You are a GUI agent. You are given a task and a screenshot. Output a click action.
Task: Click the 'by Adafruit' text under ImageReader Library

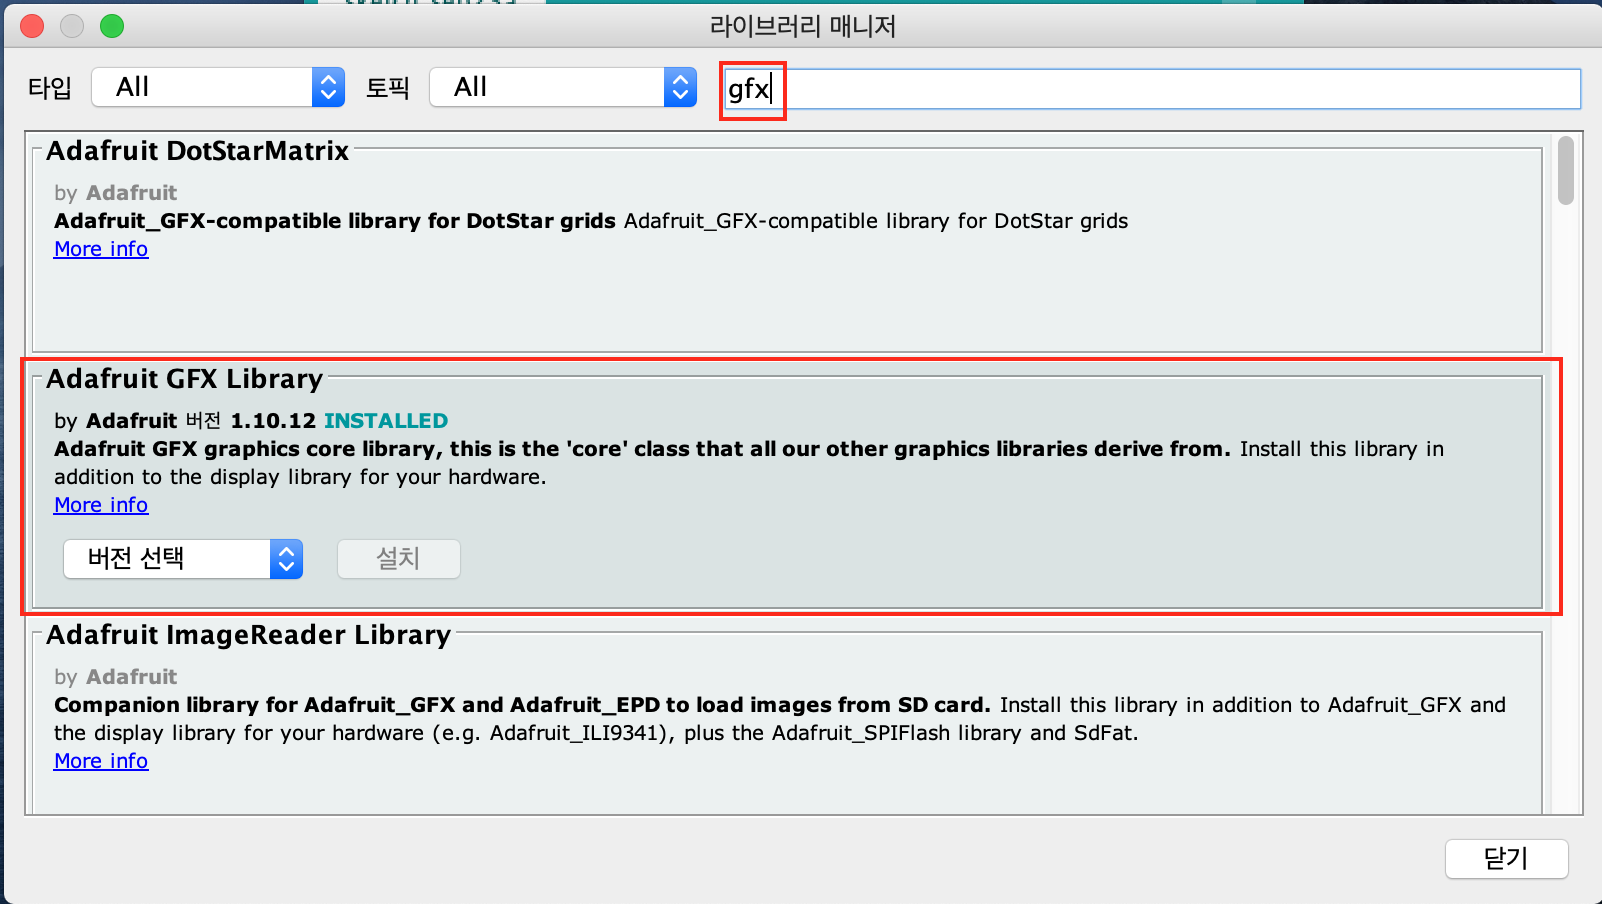pyautogui.click(x=116, y=677)
